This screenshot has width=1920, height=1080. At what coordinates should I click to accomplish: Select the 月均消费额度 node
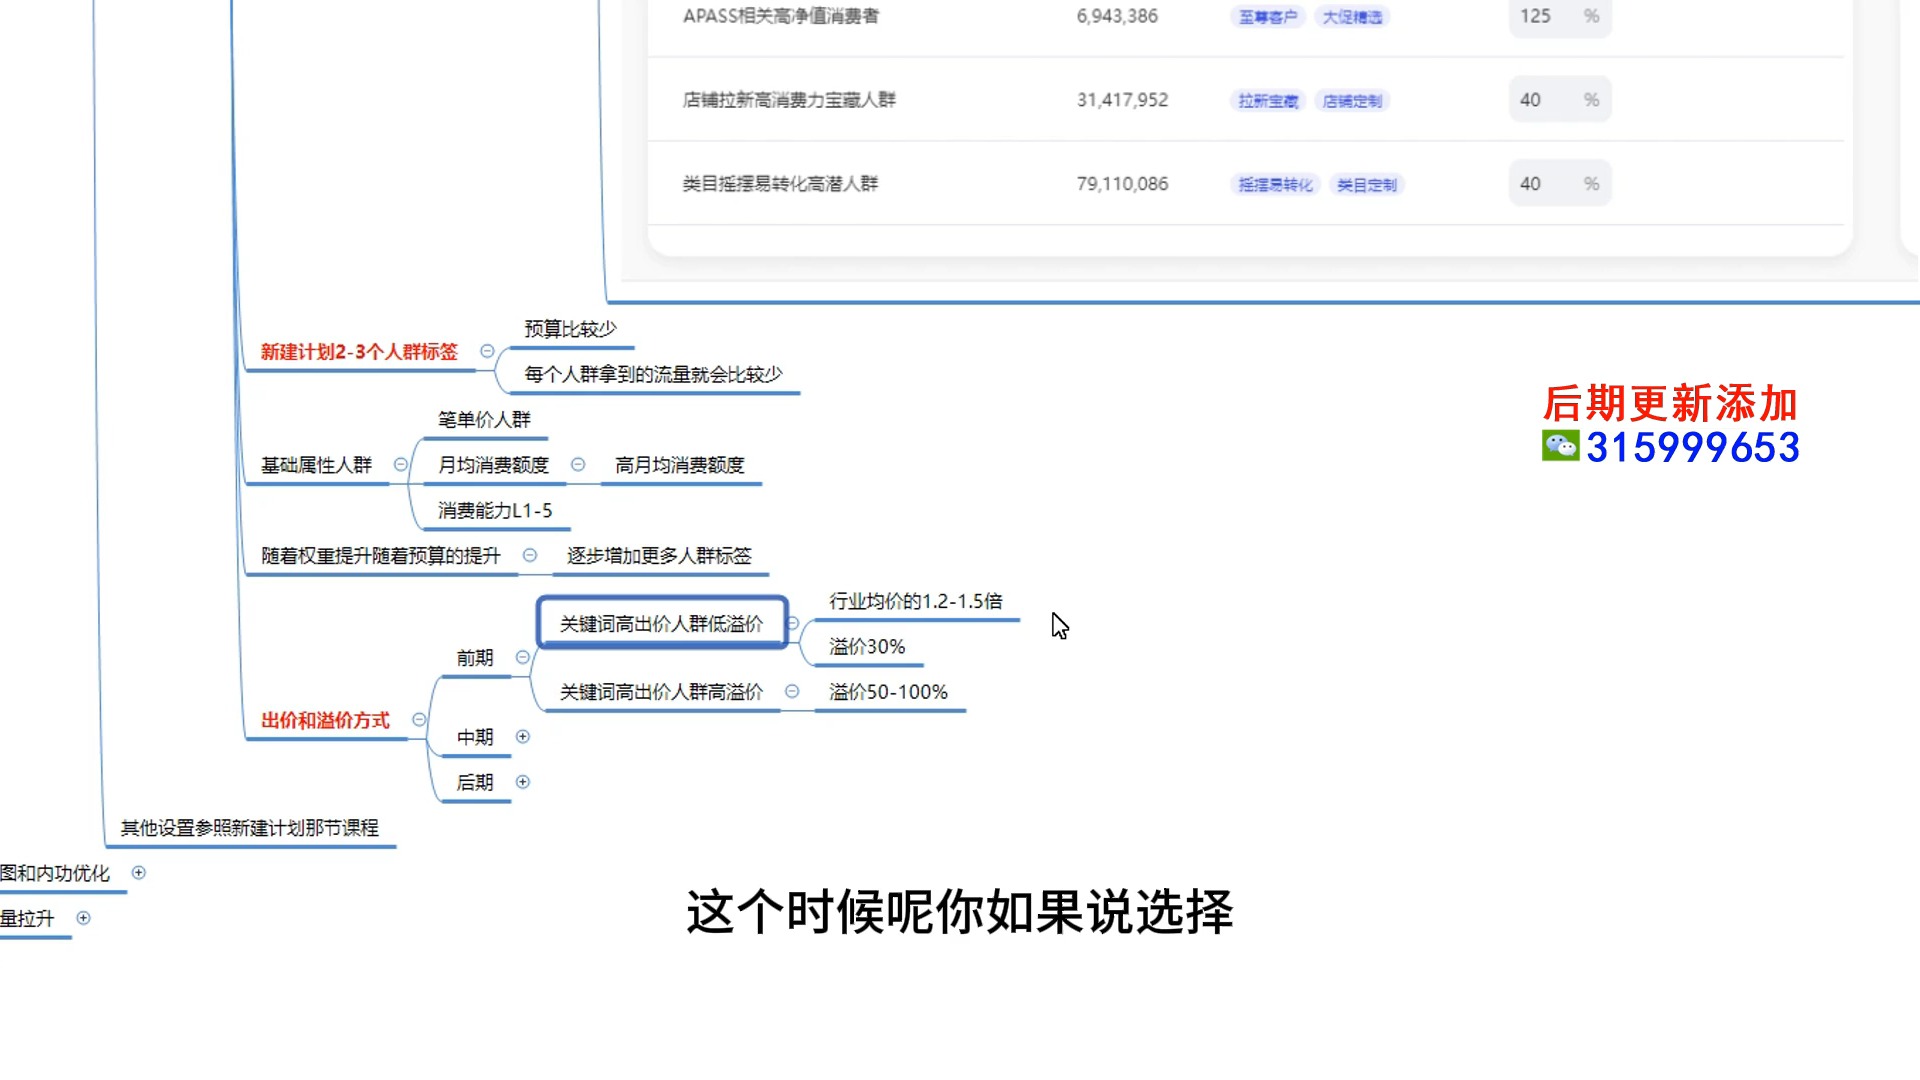pos(493,465)
